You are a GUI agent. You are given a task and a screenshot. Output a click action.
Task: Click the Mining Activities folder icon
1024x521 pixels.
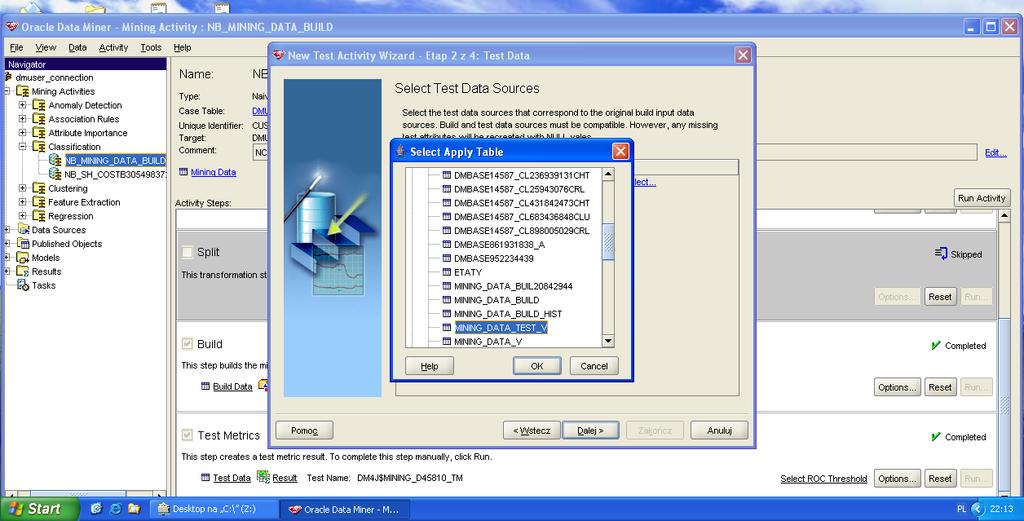point(23,91)
